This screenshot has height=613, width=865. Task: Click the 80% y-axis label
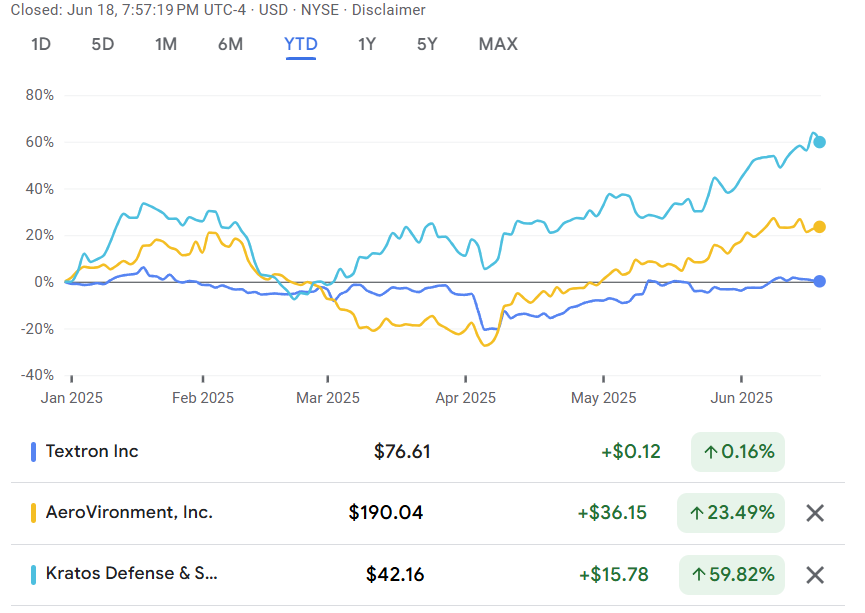point(40,95)
